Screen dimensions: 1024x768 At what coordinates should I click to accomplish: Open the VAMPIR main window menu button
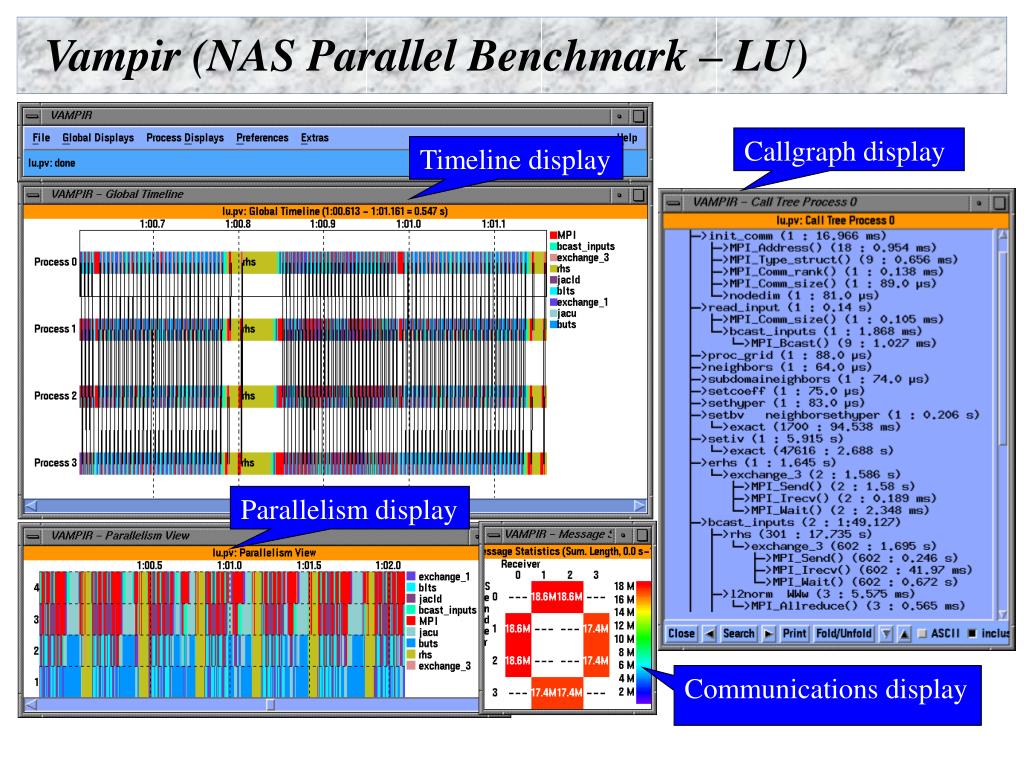tap(32, 116)
